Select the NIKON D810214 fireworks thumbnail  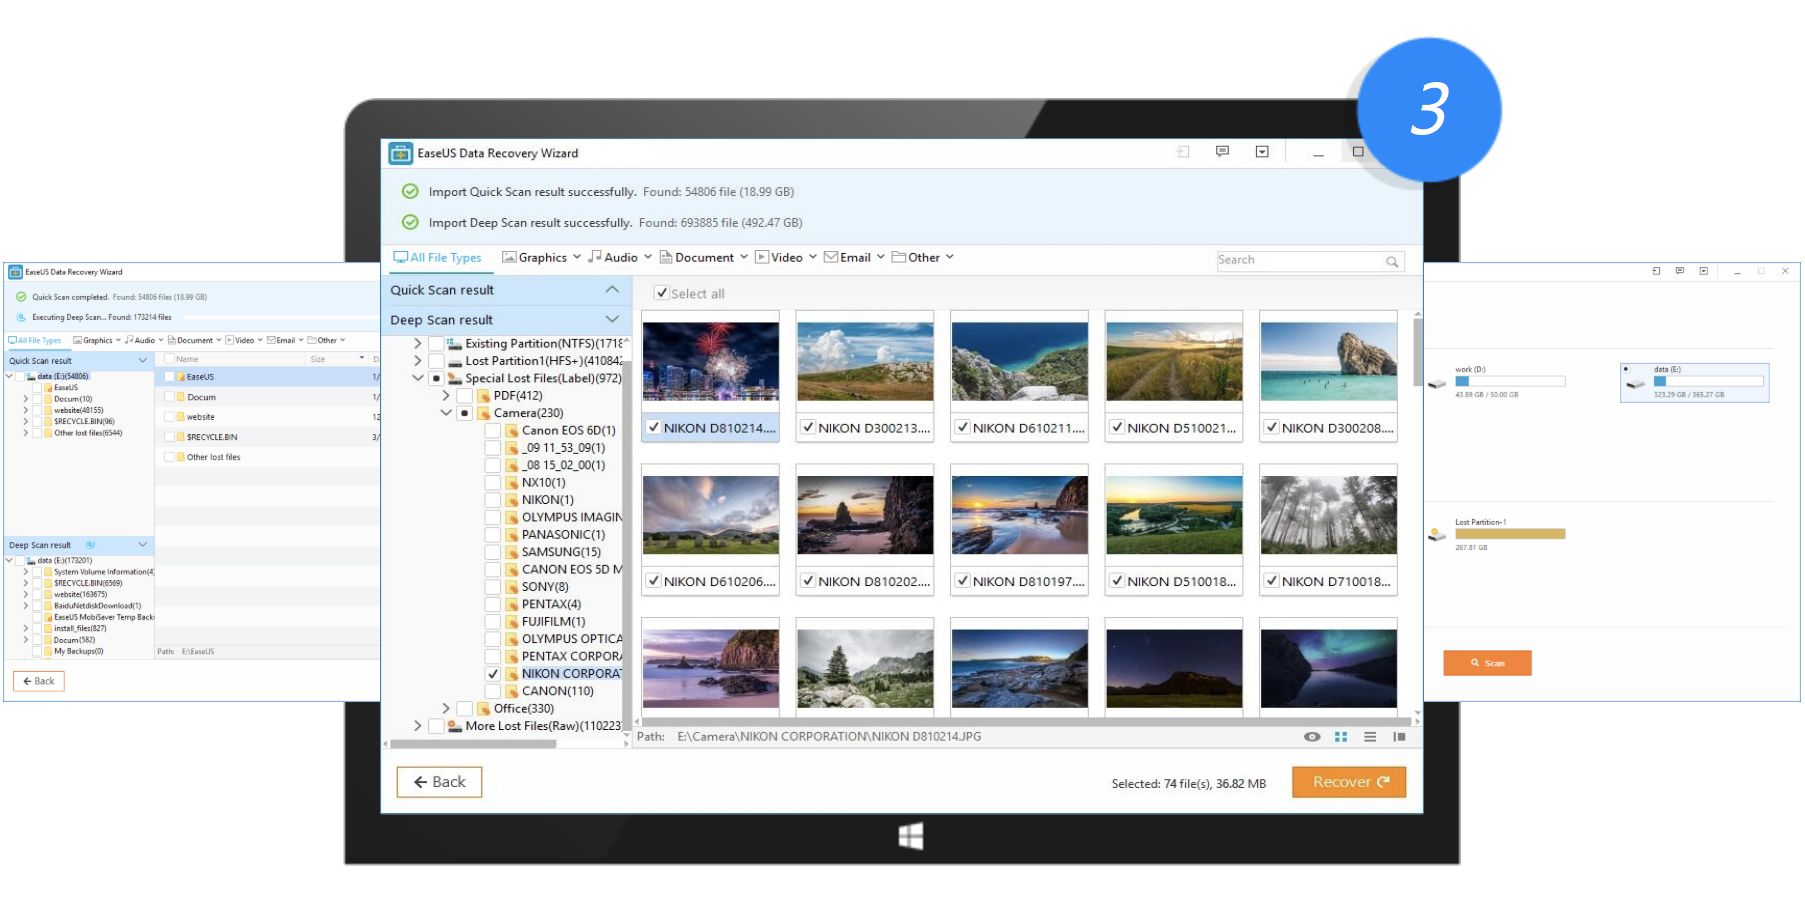click(x=710, y=361)
